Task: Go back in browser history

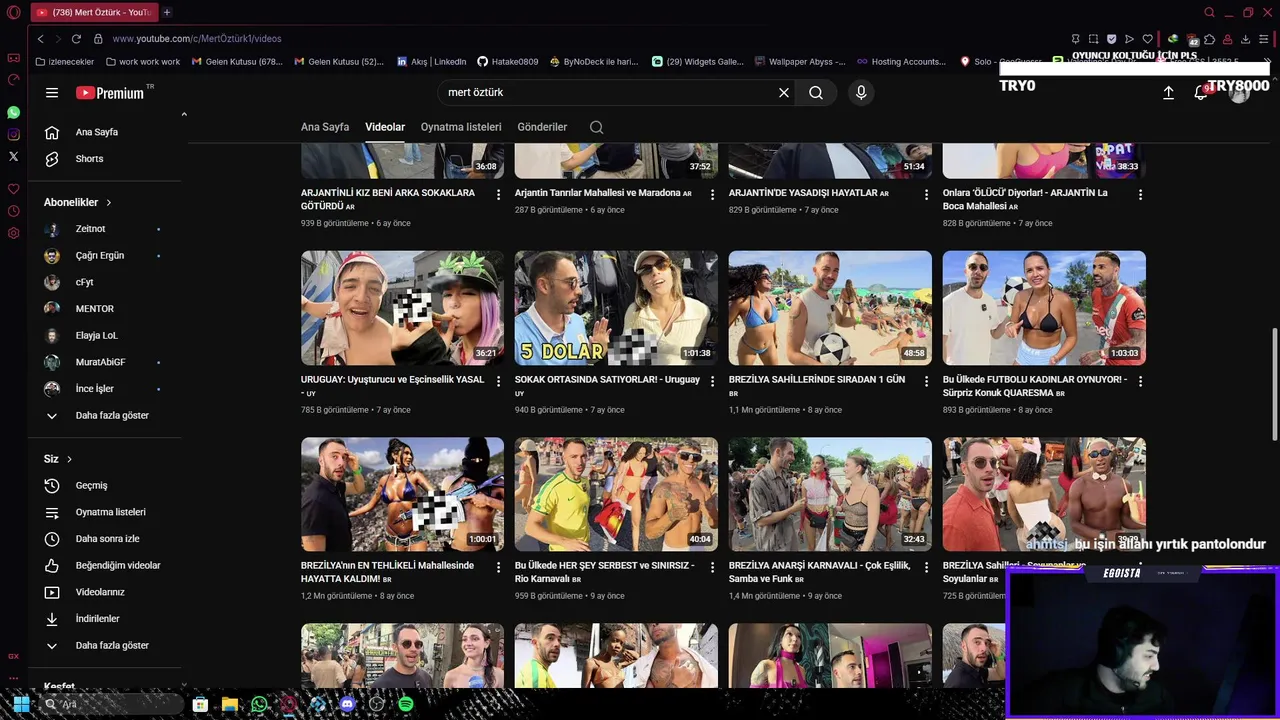Action: [40, 38]
